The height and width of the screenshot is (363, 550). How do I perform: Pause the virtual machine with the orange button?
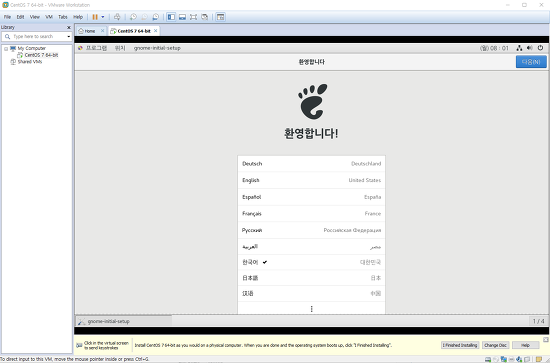tap(95, 17)
